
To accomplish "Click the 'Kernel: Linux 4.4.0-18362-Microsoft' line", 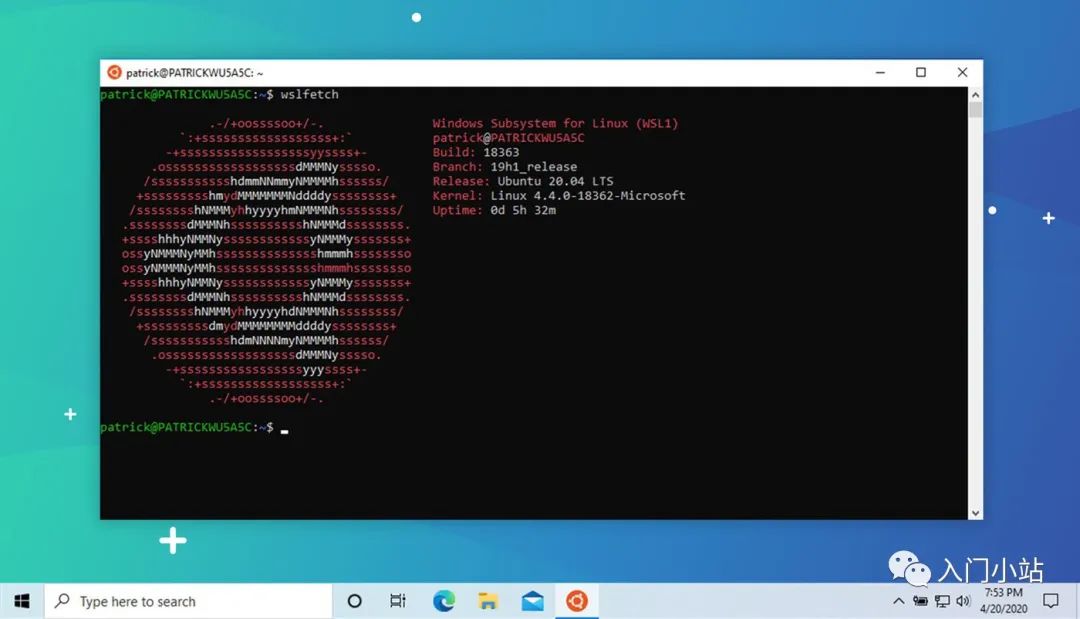I will pos(559,196).
